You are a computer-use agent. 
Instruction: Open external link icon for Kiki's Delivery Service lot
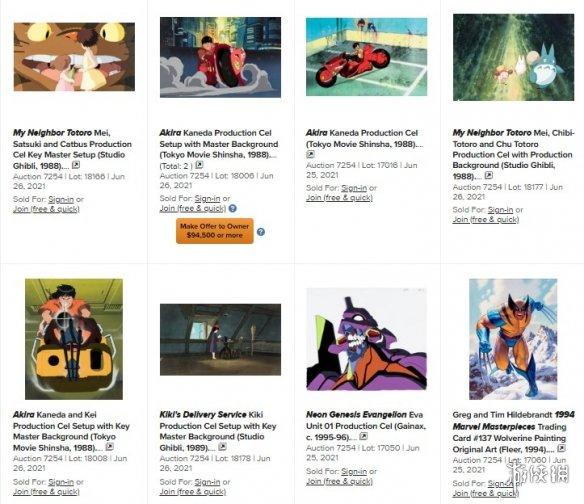point(222,446)
